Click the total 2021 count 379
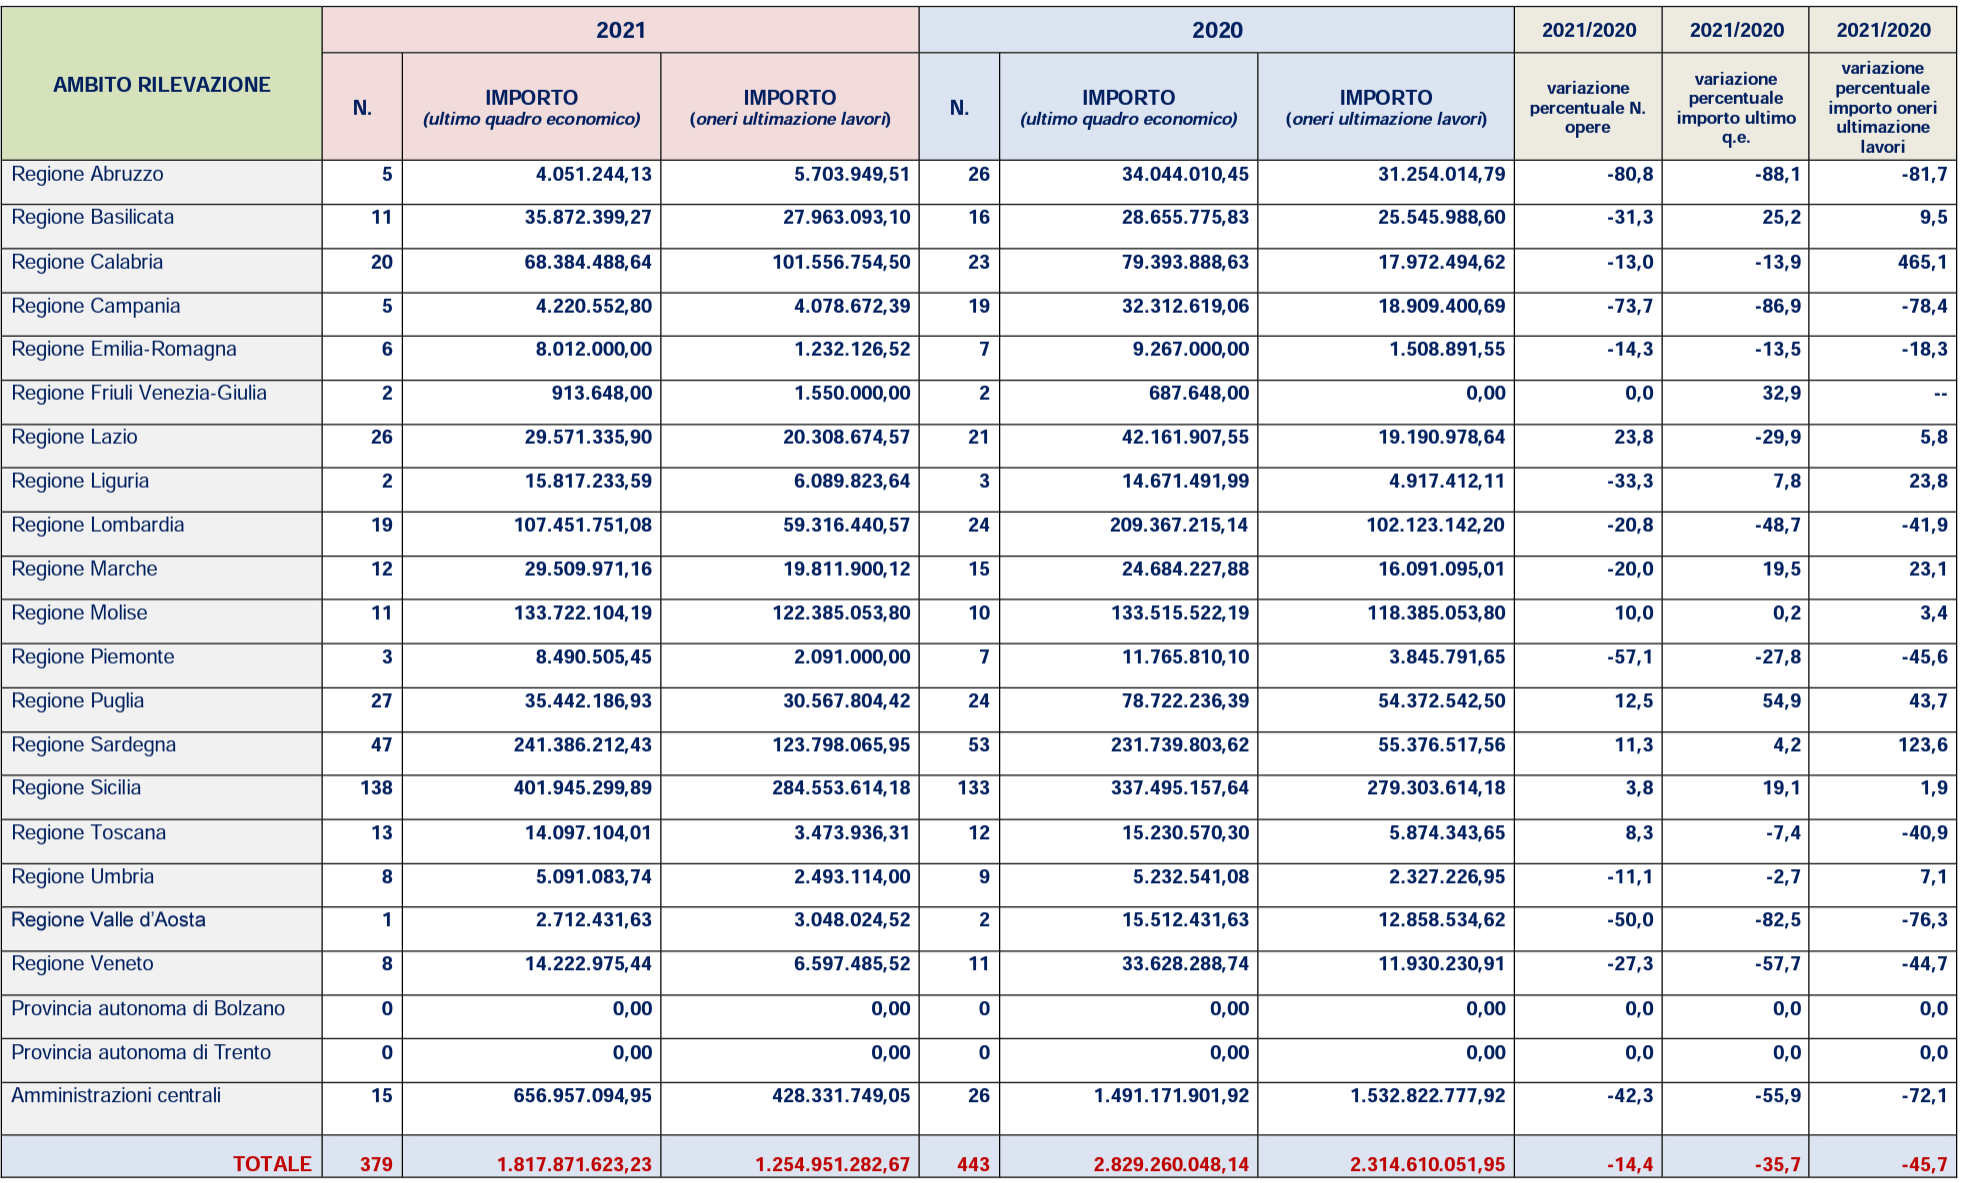Image resolution: width=1962 pixels, height=1183 pixels. click(x=376, y=1164)
